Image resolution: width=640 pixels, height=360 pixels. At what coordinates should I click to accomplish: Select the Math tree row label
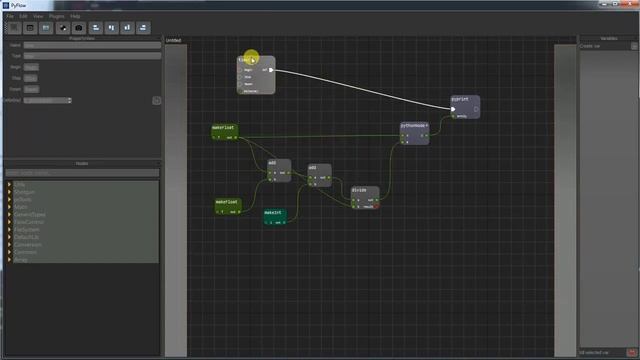click(21, 207)
